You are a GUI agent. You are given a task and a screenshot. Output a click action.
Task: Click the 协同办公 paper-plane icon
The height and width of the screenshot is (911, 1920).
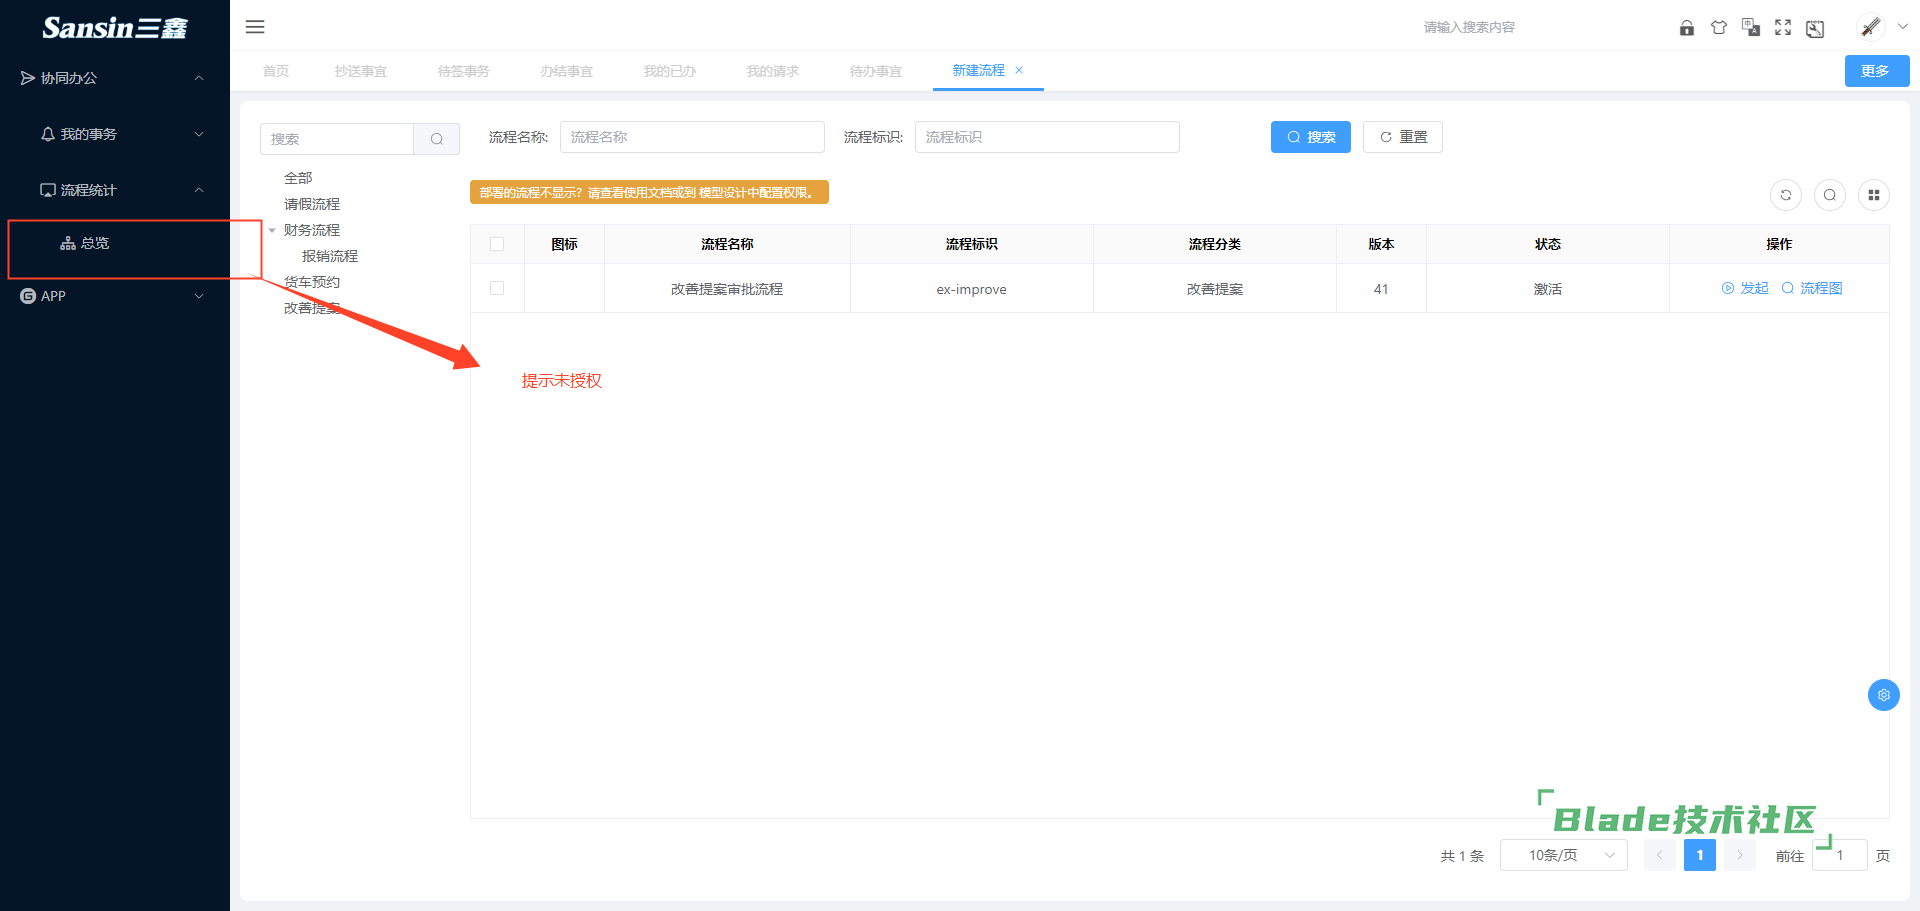pyautogui.click(x=28, y=78)
